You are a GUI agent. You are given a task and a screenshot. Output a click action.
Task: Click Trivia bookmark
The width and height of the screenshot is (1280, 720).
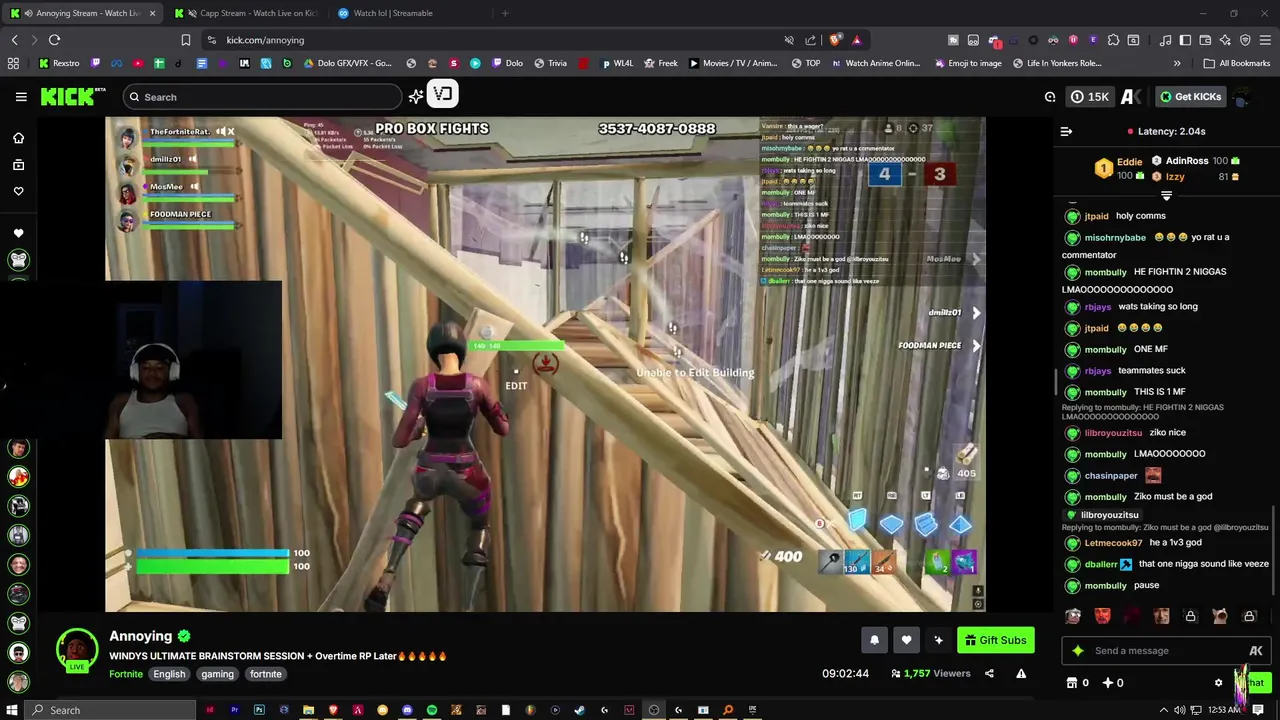[x=551, y=63]
